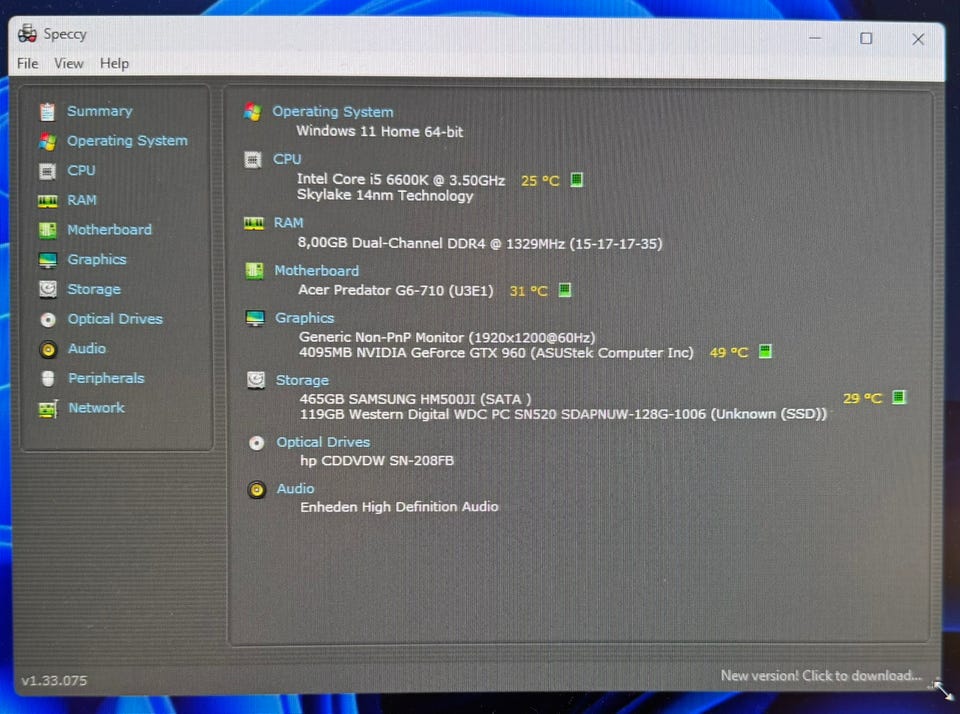960x714 pixels.
Task: Open the Operating System heading link in summary
Action: (x=333, y=112)
